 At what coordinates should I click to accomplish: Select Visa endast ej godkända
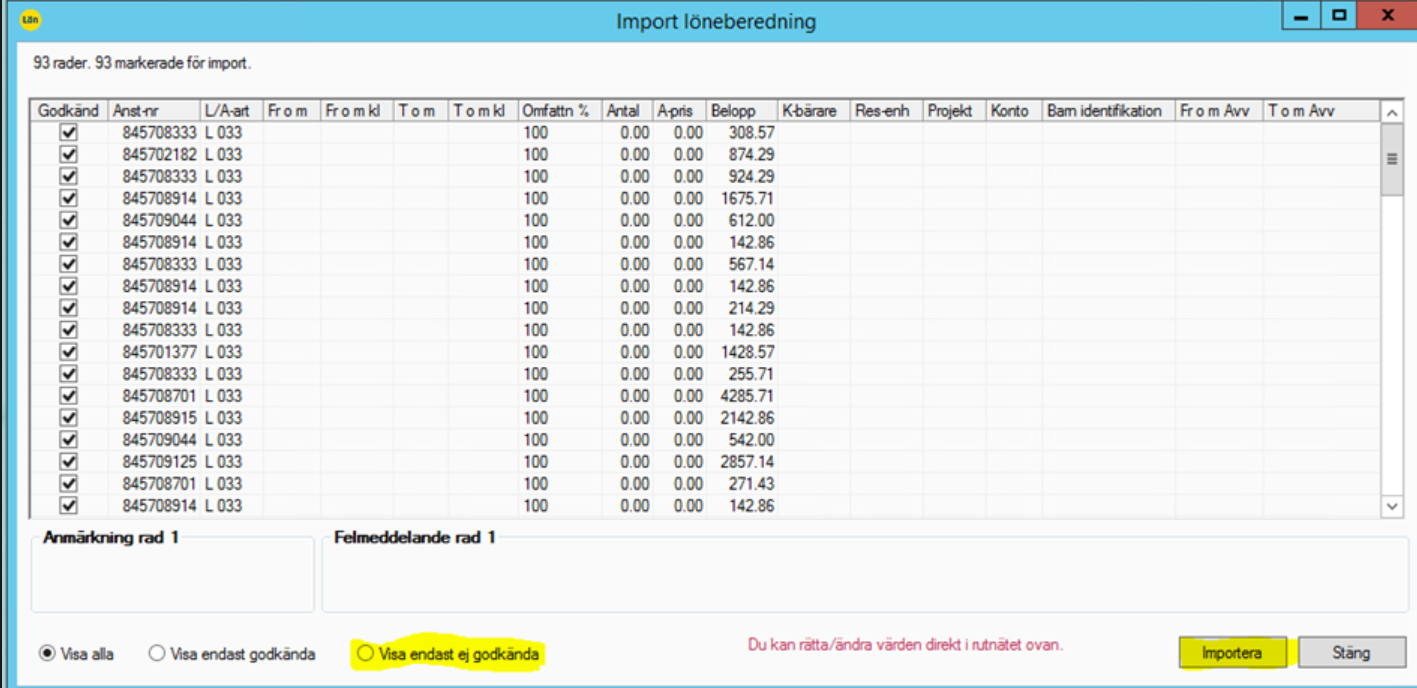coord(366,653)
